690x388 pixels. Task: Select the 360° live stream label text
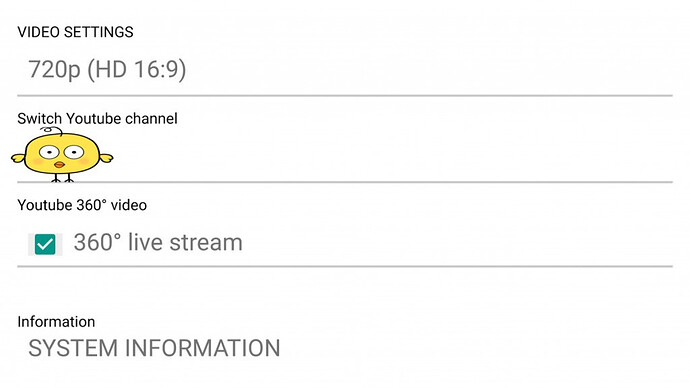[x=158, y=242]
